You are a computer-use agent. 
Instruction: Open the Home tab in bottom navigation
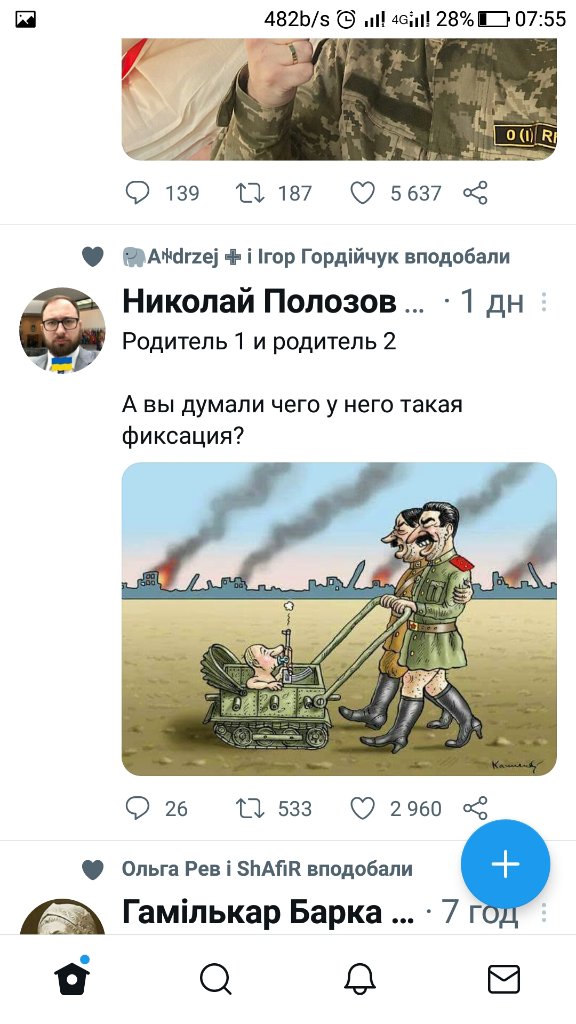[72, 977]
